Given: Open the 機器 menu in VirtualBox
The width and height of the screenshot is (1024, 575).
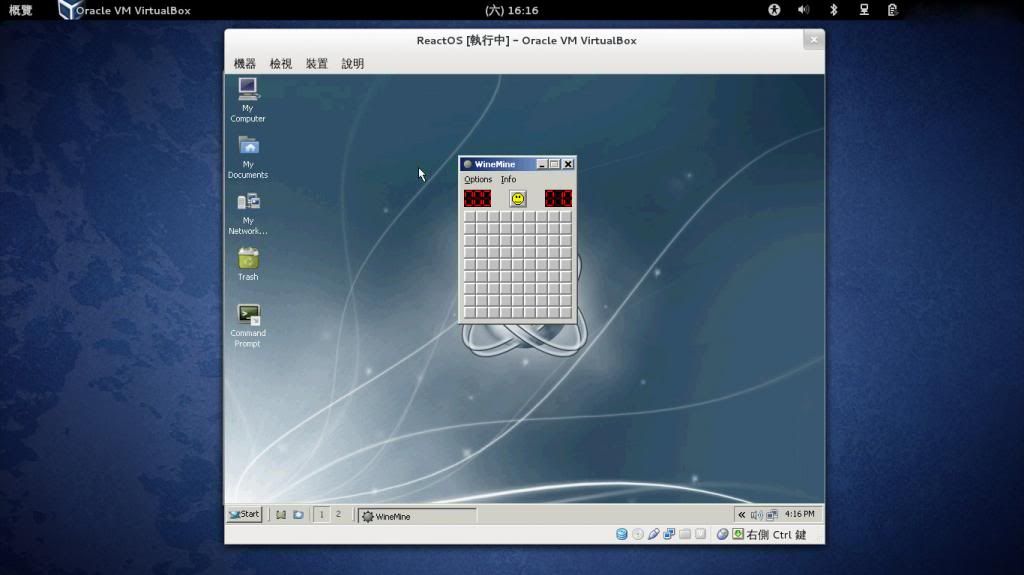Looking at the screenshot, I should pos(245,63).
